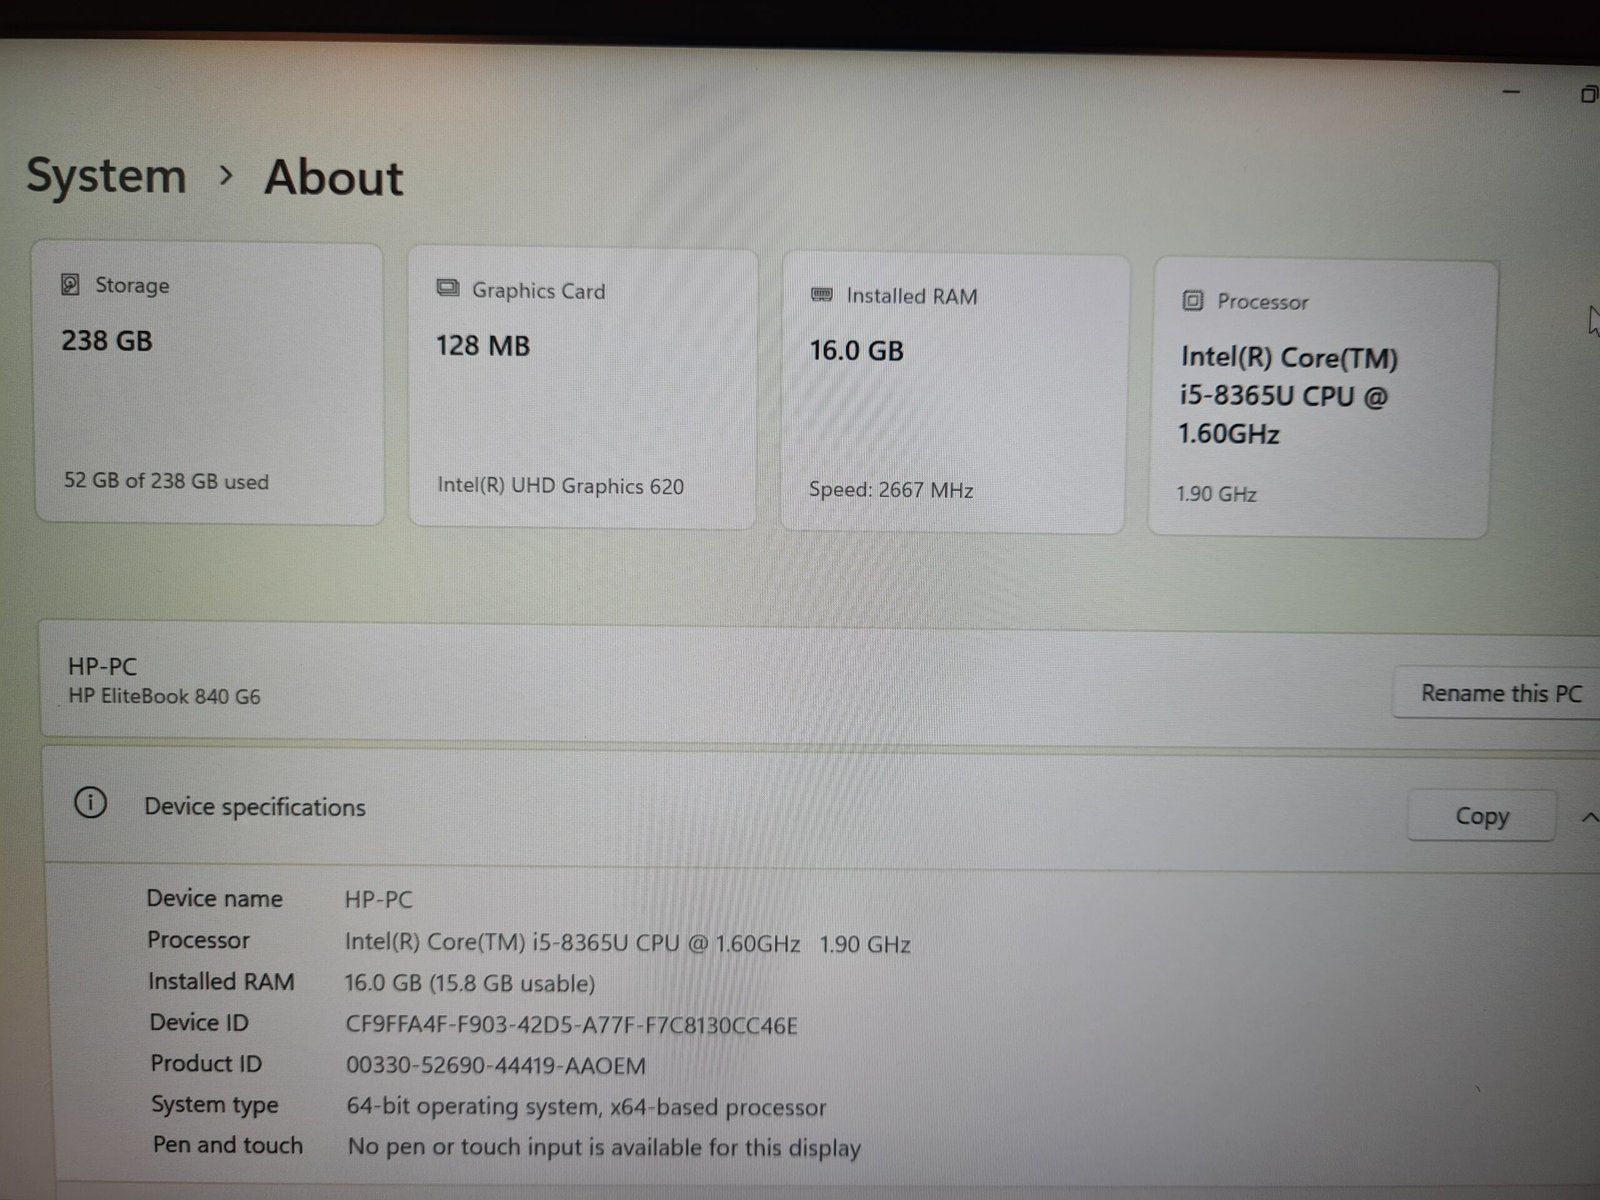Collapse the Device specifications section
Image resolution: width=1600 pixels, height=1200 pixels.
click(1590, 818)
